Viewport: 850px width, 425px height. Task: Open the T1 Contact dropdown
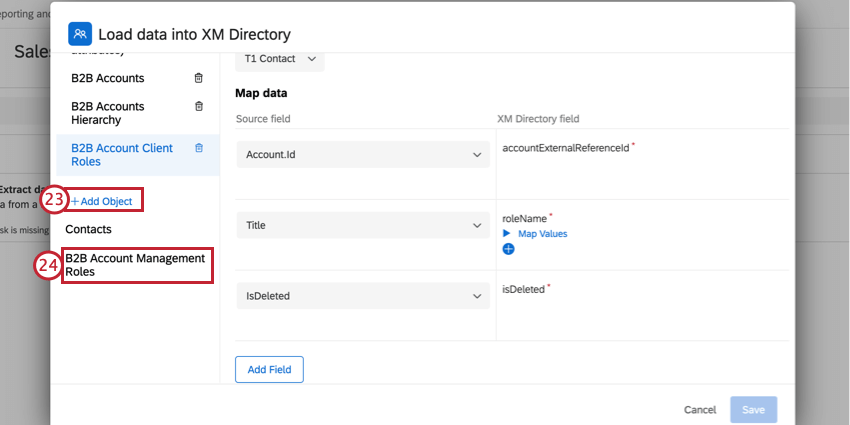point(280,59)
